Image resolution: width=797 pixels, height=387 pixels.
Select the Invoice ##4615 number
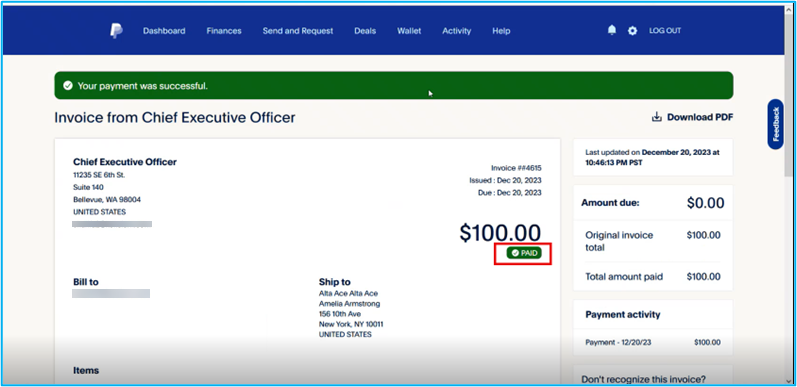pyautogui.click(x=516, y=168)
